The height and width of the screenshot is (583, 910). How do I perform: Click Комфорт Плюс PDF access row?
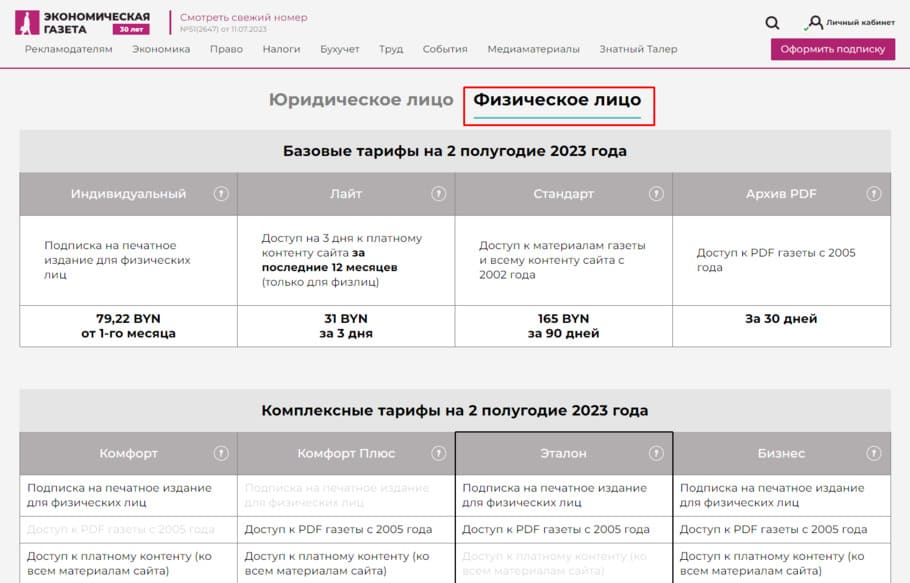coord(346,529)
